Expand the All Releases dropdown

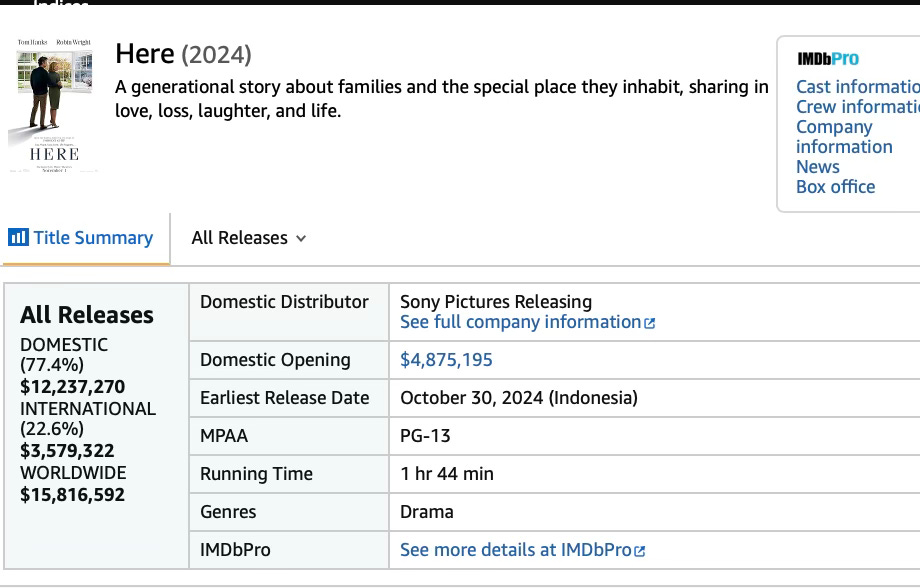click(x=249, y=238)
